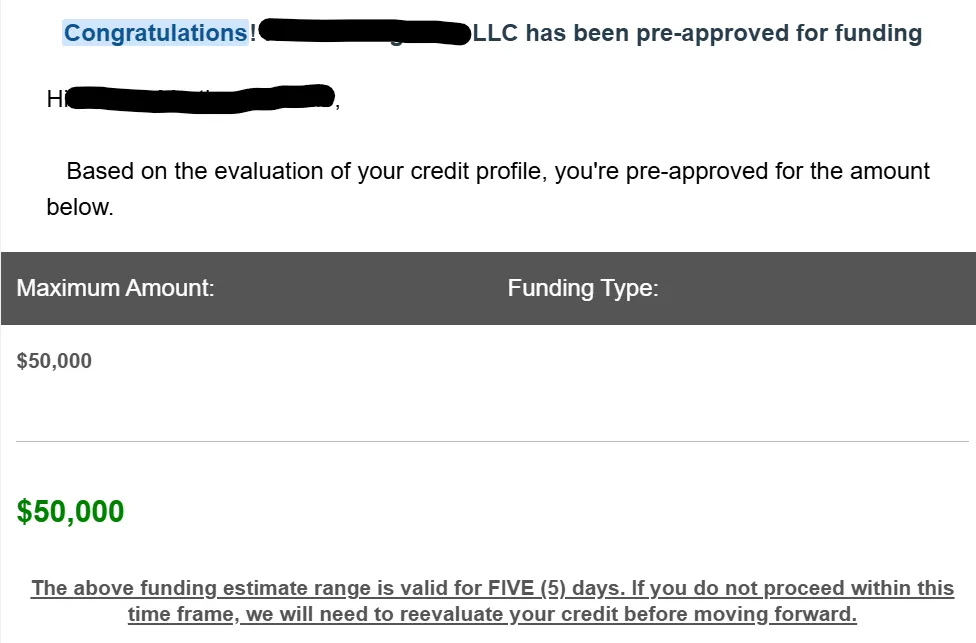Screen dimensions: 976x643
Task: Click the horizontal divider line under the table
Action: click(492, 441)
